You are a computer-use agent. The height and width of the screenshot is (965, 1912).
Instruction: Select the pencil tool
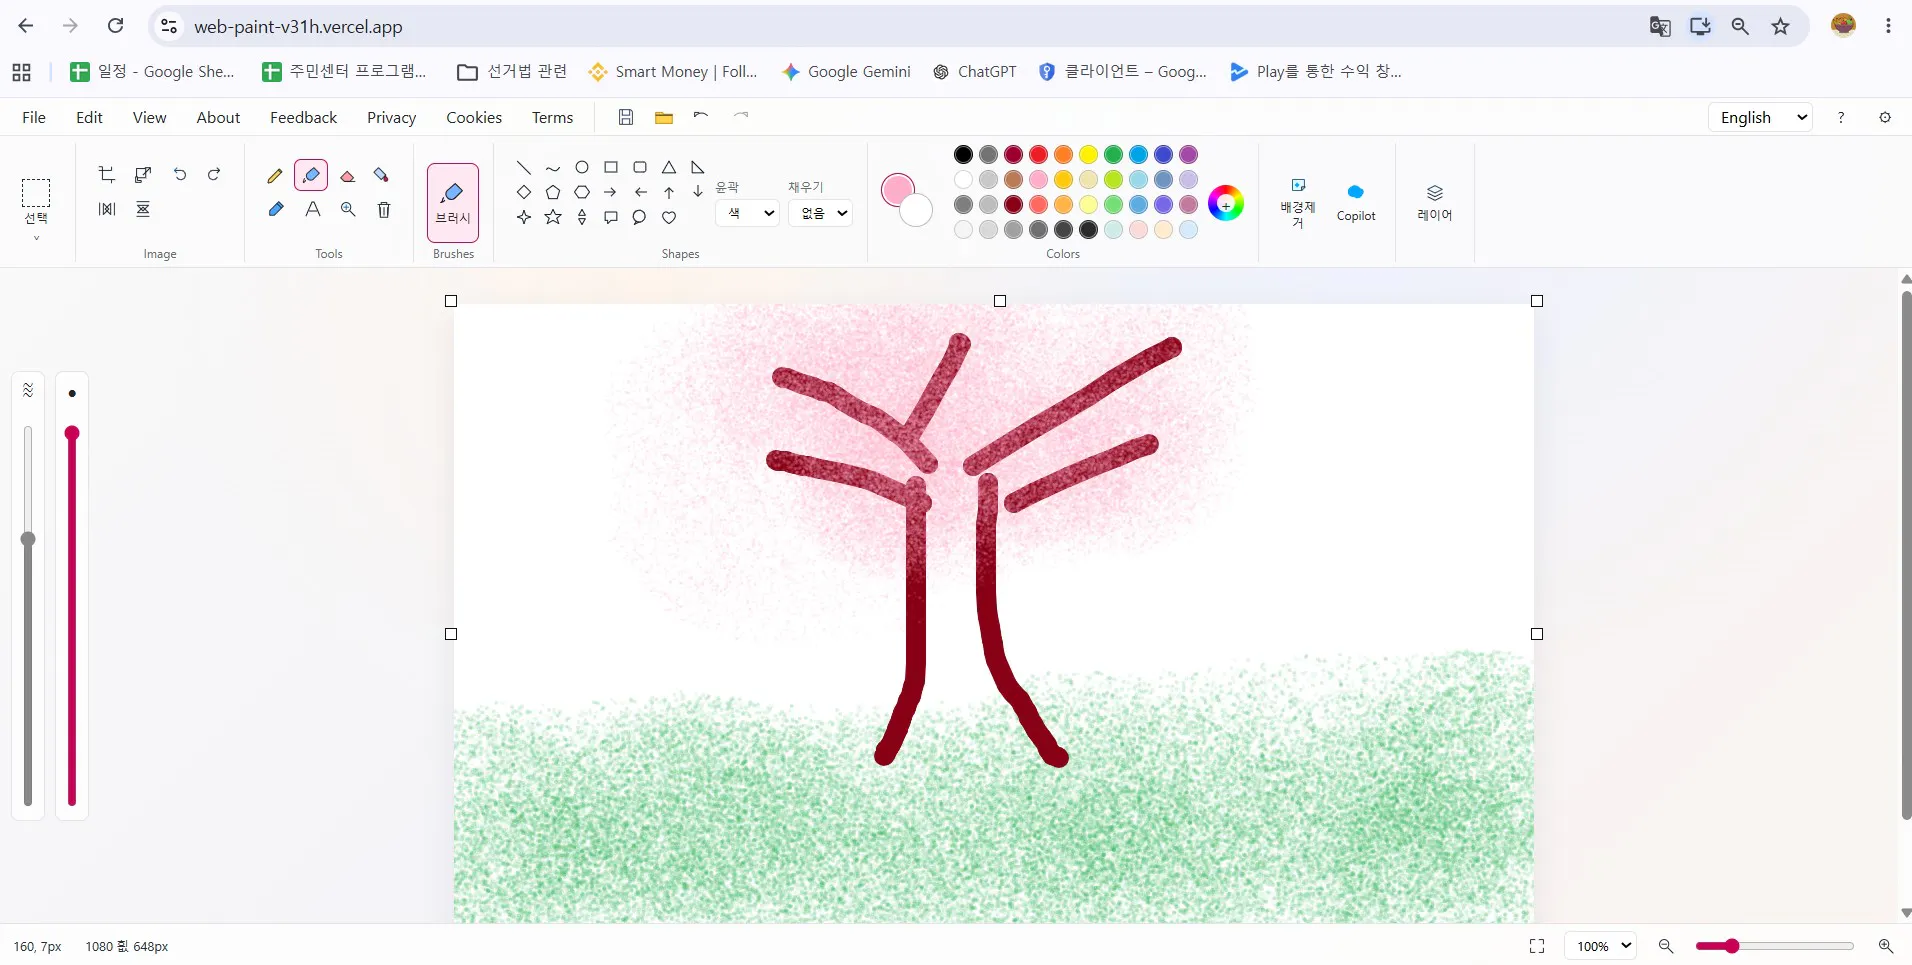tap(275, 175)
